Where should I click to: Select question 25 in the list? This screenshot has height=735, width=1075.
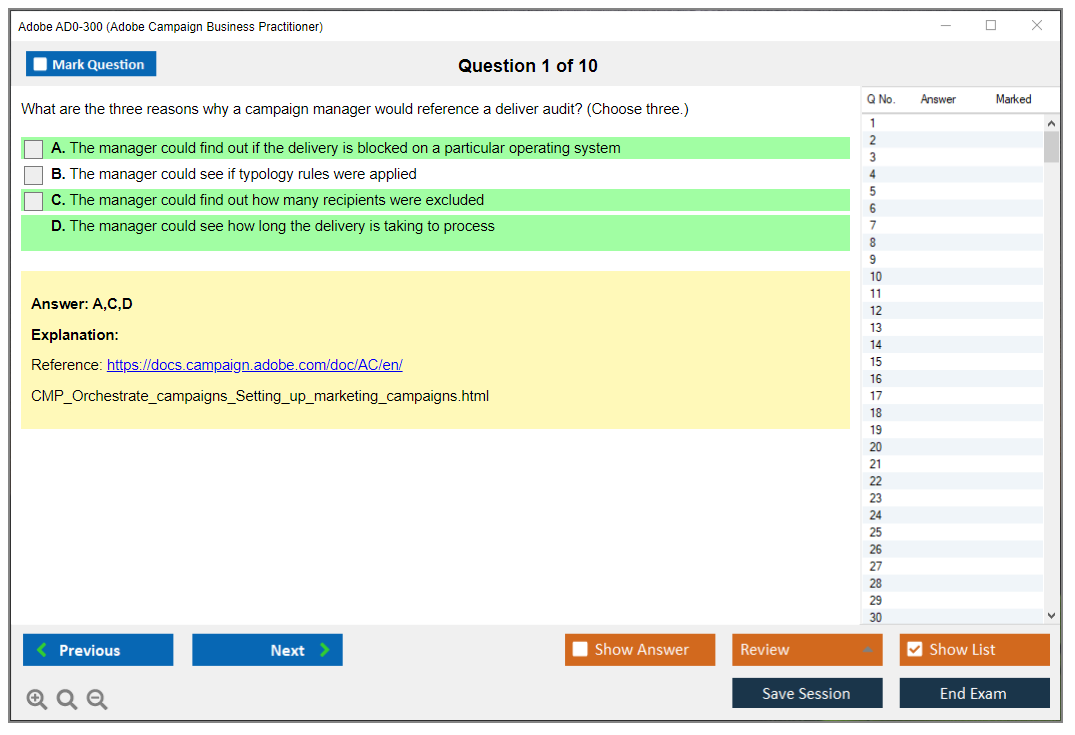click(x=876, y=532)
